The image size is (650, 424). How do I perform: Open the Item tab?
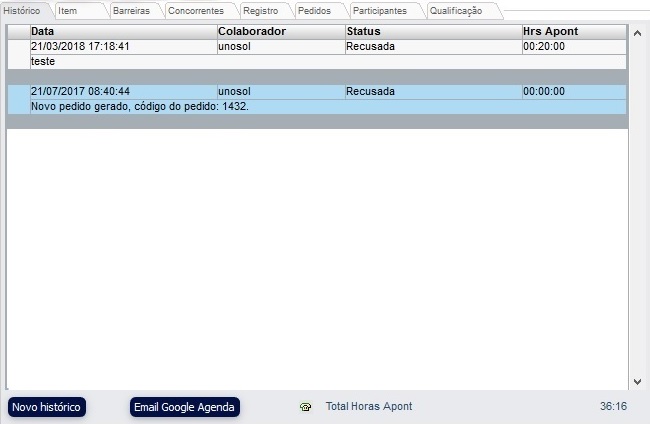(68, 10)
